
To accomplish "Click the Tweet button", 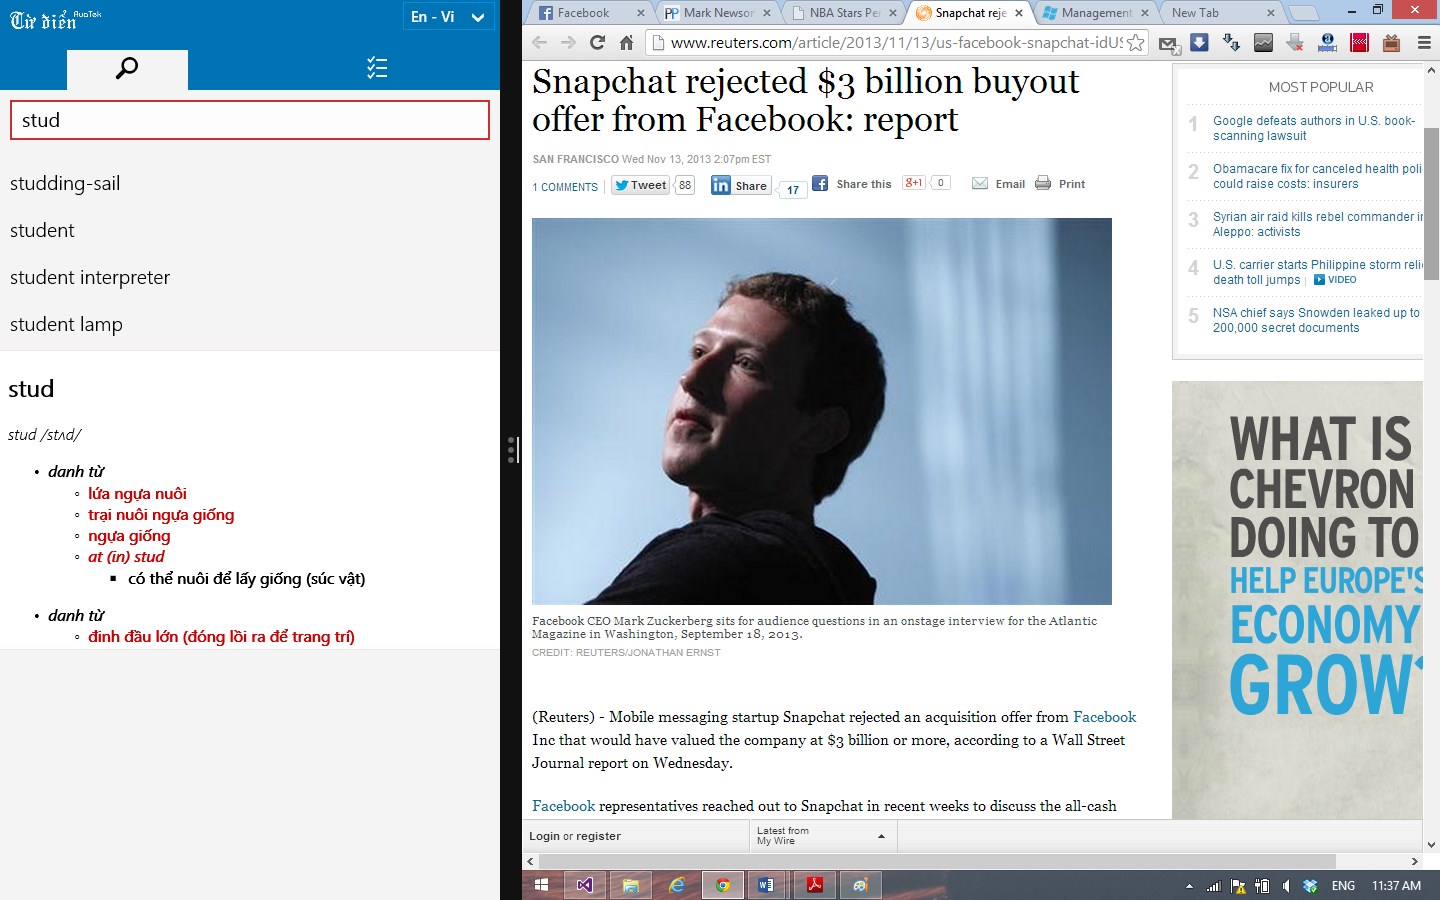I will tap(640, 185).
